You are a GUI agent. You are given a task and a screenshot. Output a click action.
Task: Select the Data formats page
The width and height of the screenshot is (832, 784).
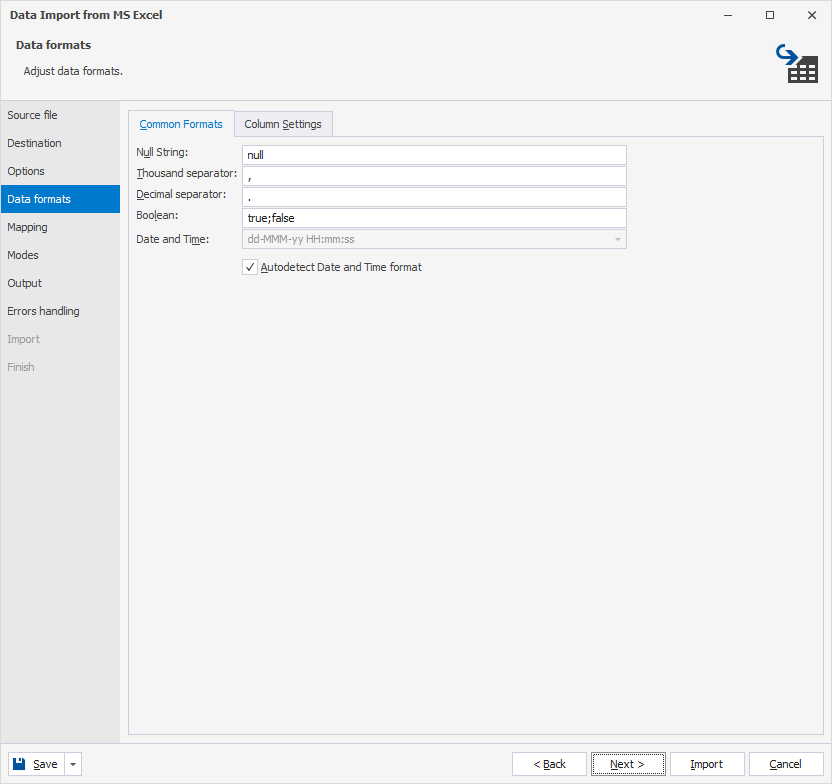click(60, 199)
